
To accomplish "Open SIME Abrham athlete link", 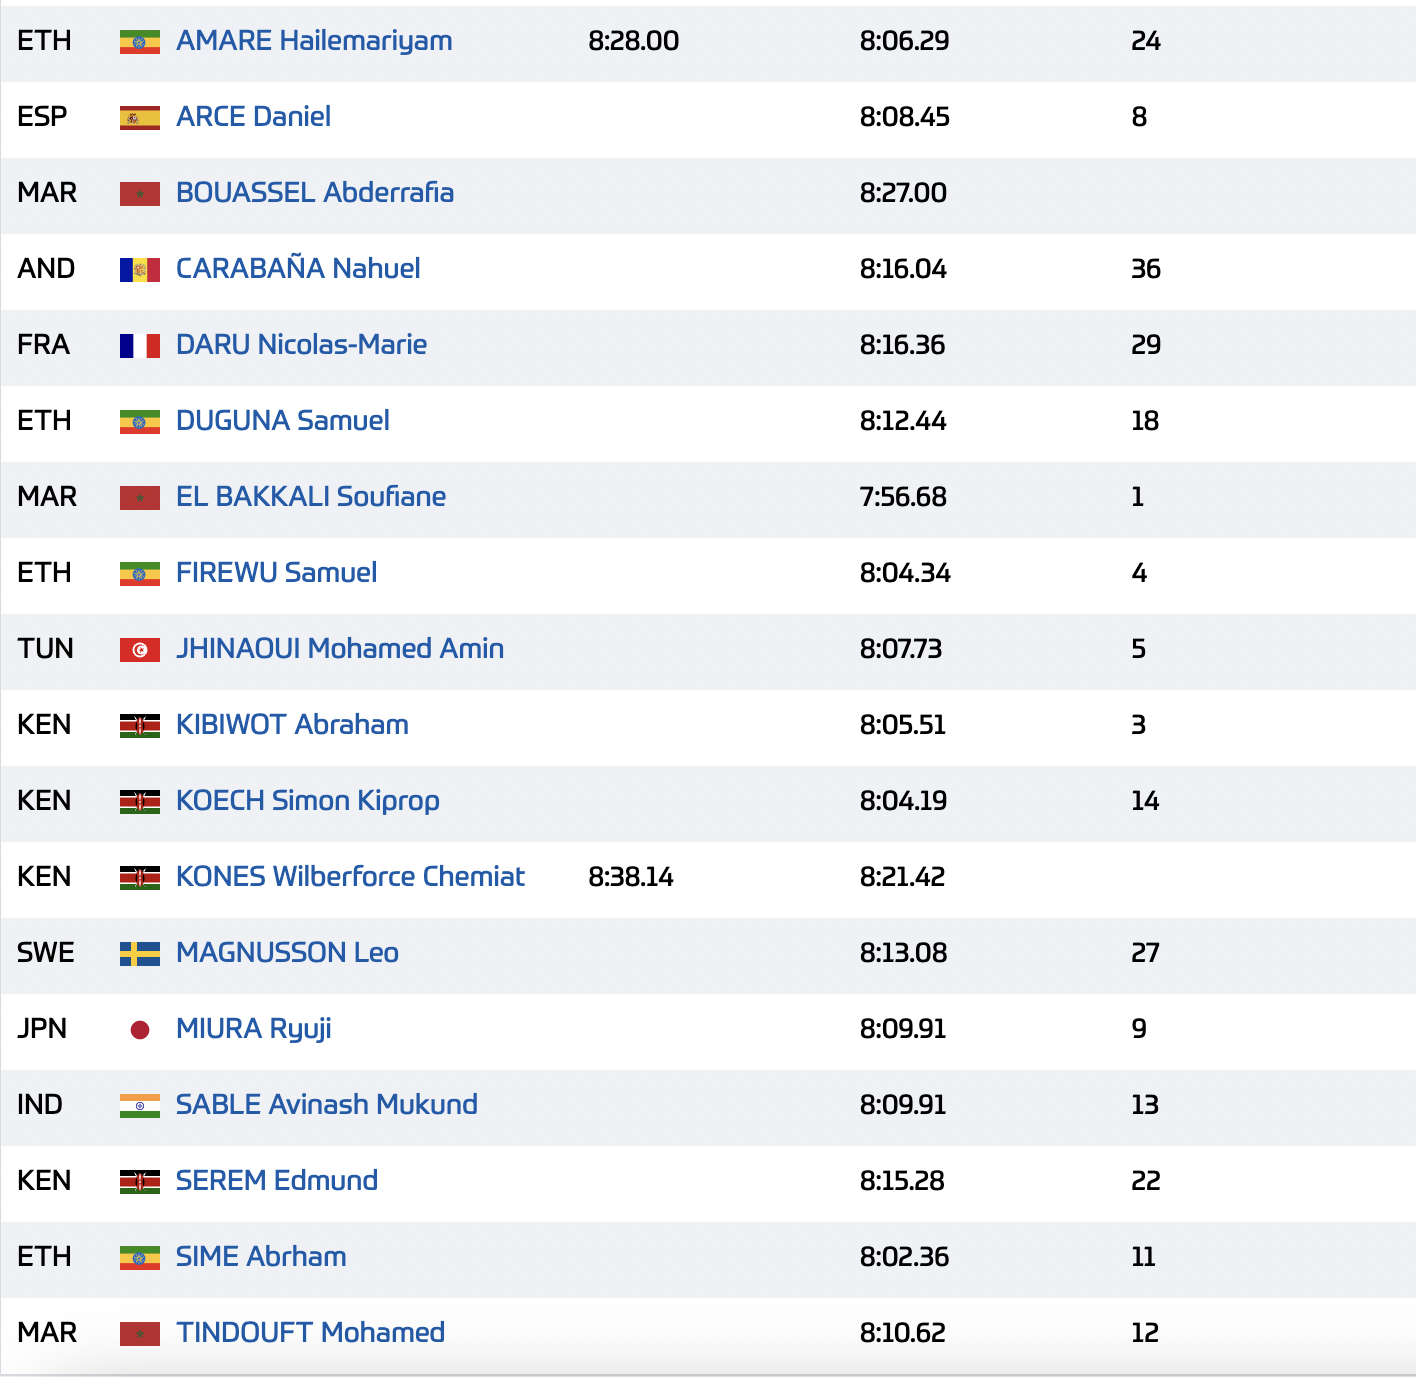I will (261, 1257).
